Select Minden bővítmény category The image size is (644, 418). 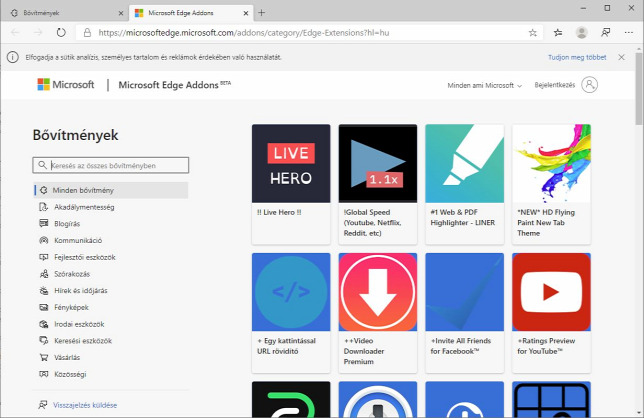tap(110, 190)
